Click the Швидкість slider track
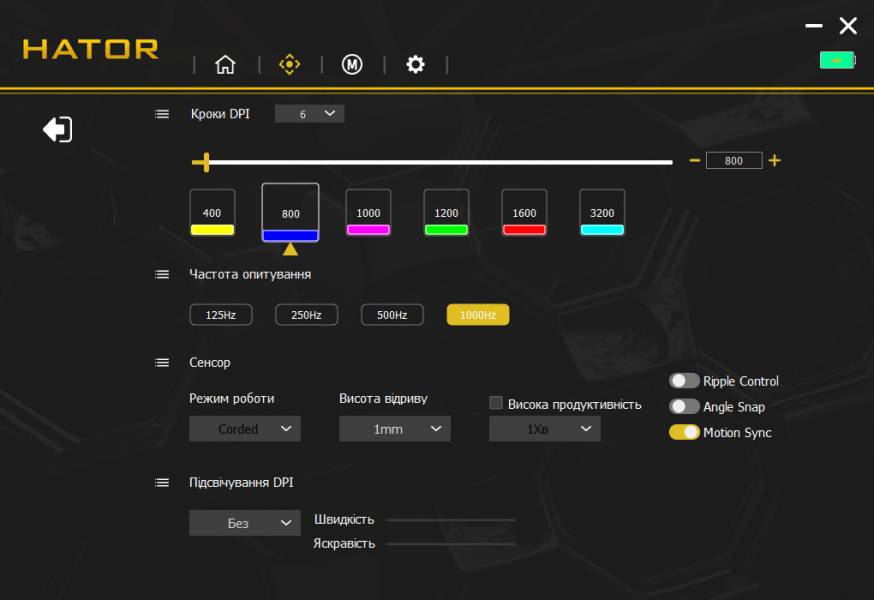Viewport: 874px width, 600px height. click(x=451, y=520)
